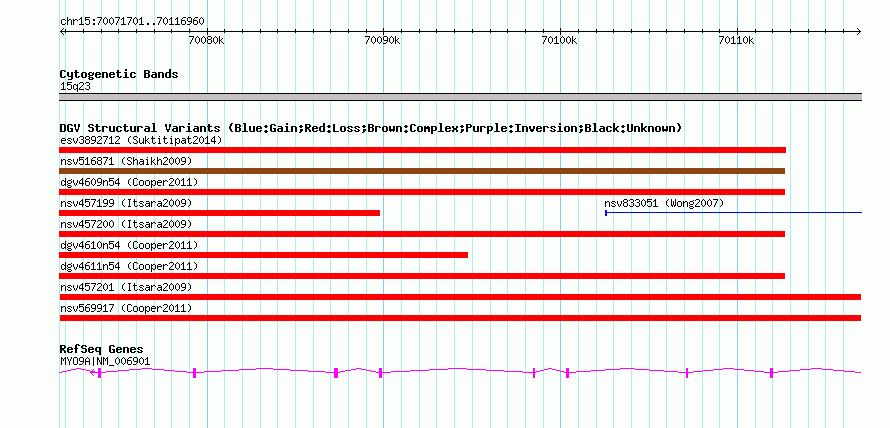Click the MYO9A gene direction arrowhead
The width and height of the screenshot is (890, 428).
93,372
